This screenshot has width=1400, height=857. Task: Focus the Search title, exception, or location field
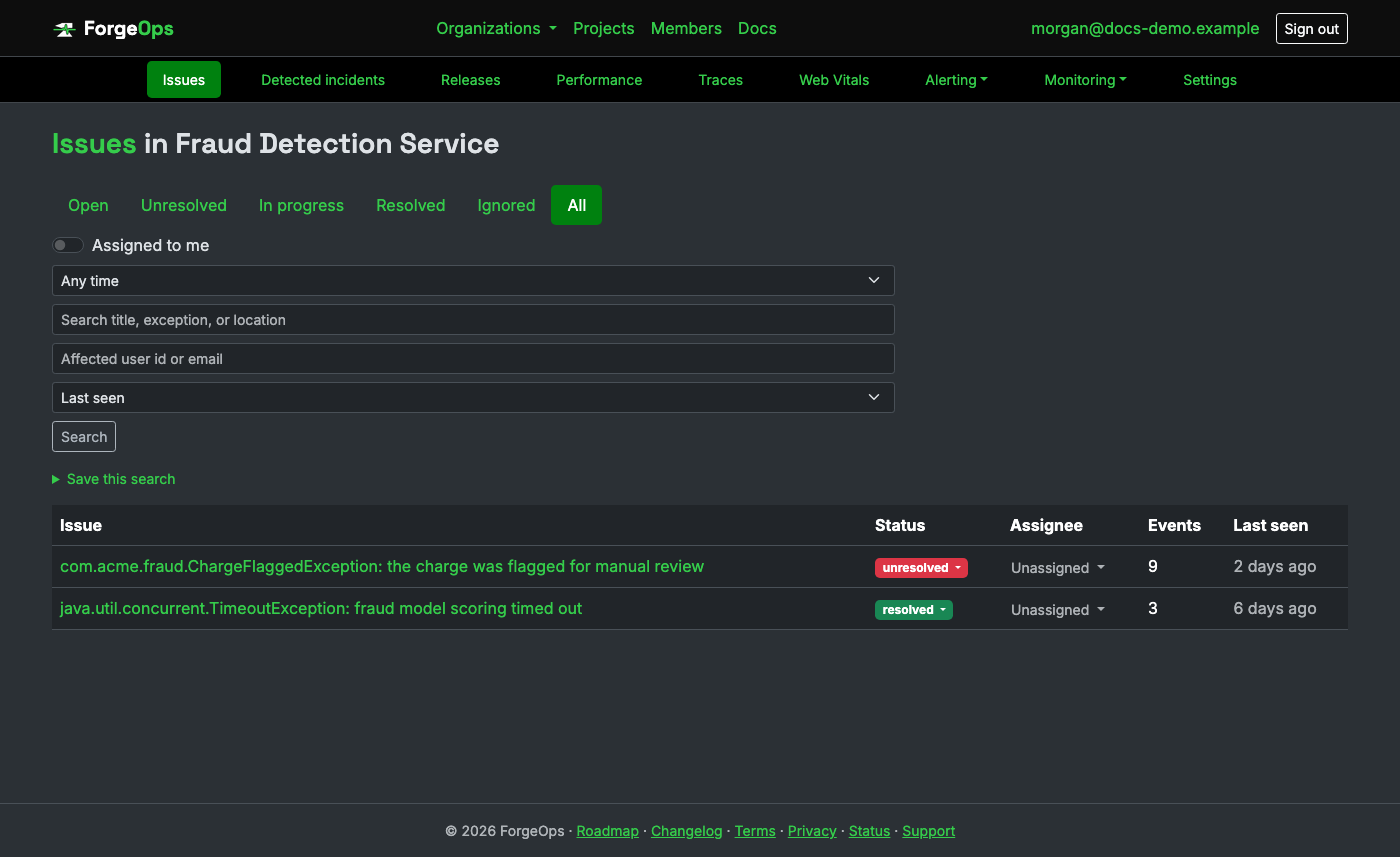(x=473, y=320)
